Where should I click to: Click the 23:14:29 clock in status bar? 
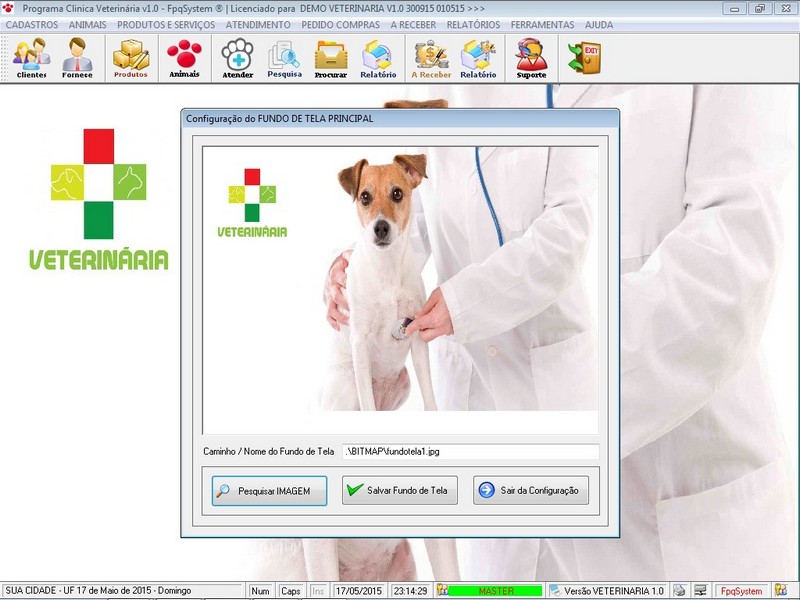tap(410, 591)
